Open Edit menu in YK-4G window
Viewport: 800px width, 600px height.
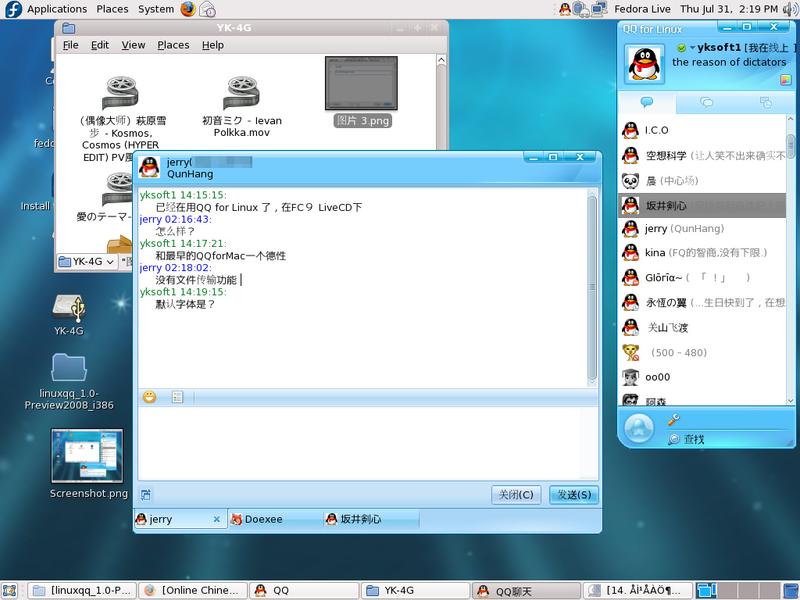(x=99, y=45)
